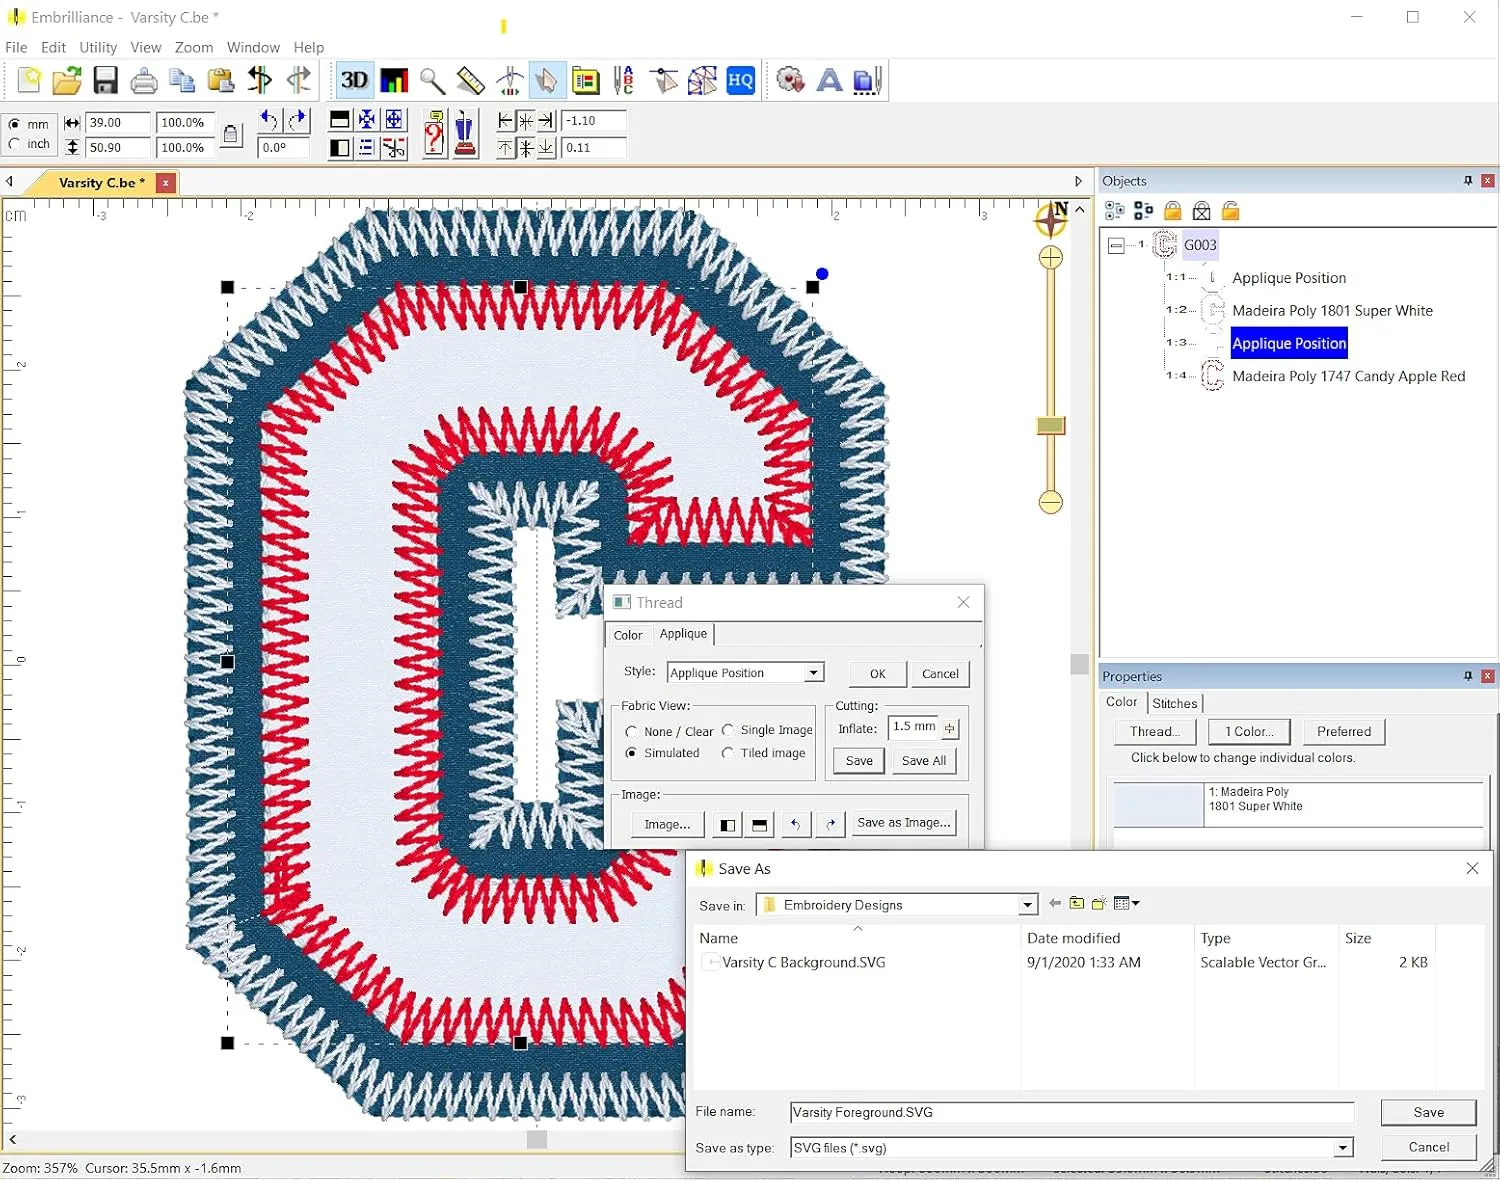Viewport: 1500px width, 1180px height.
Task: Click the measure ruler tool
Action: 470,81
